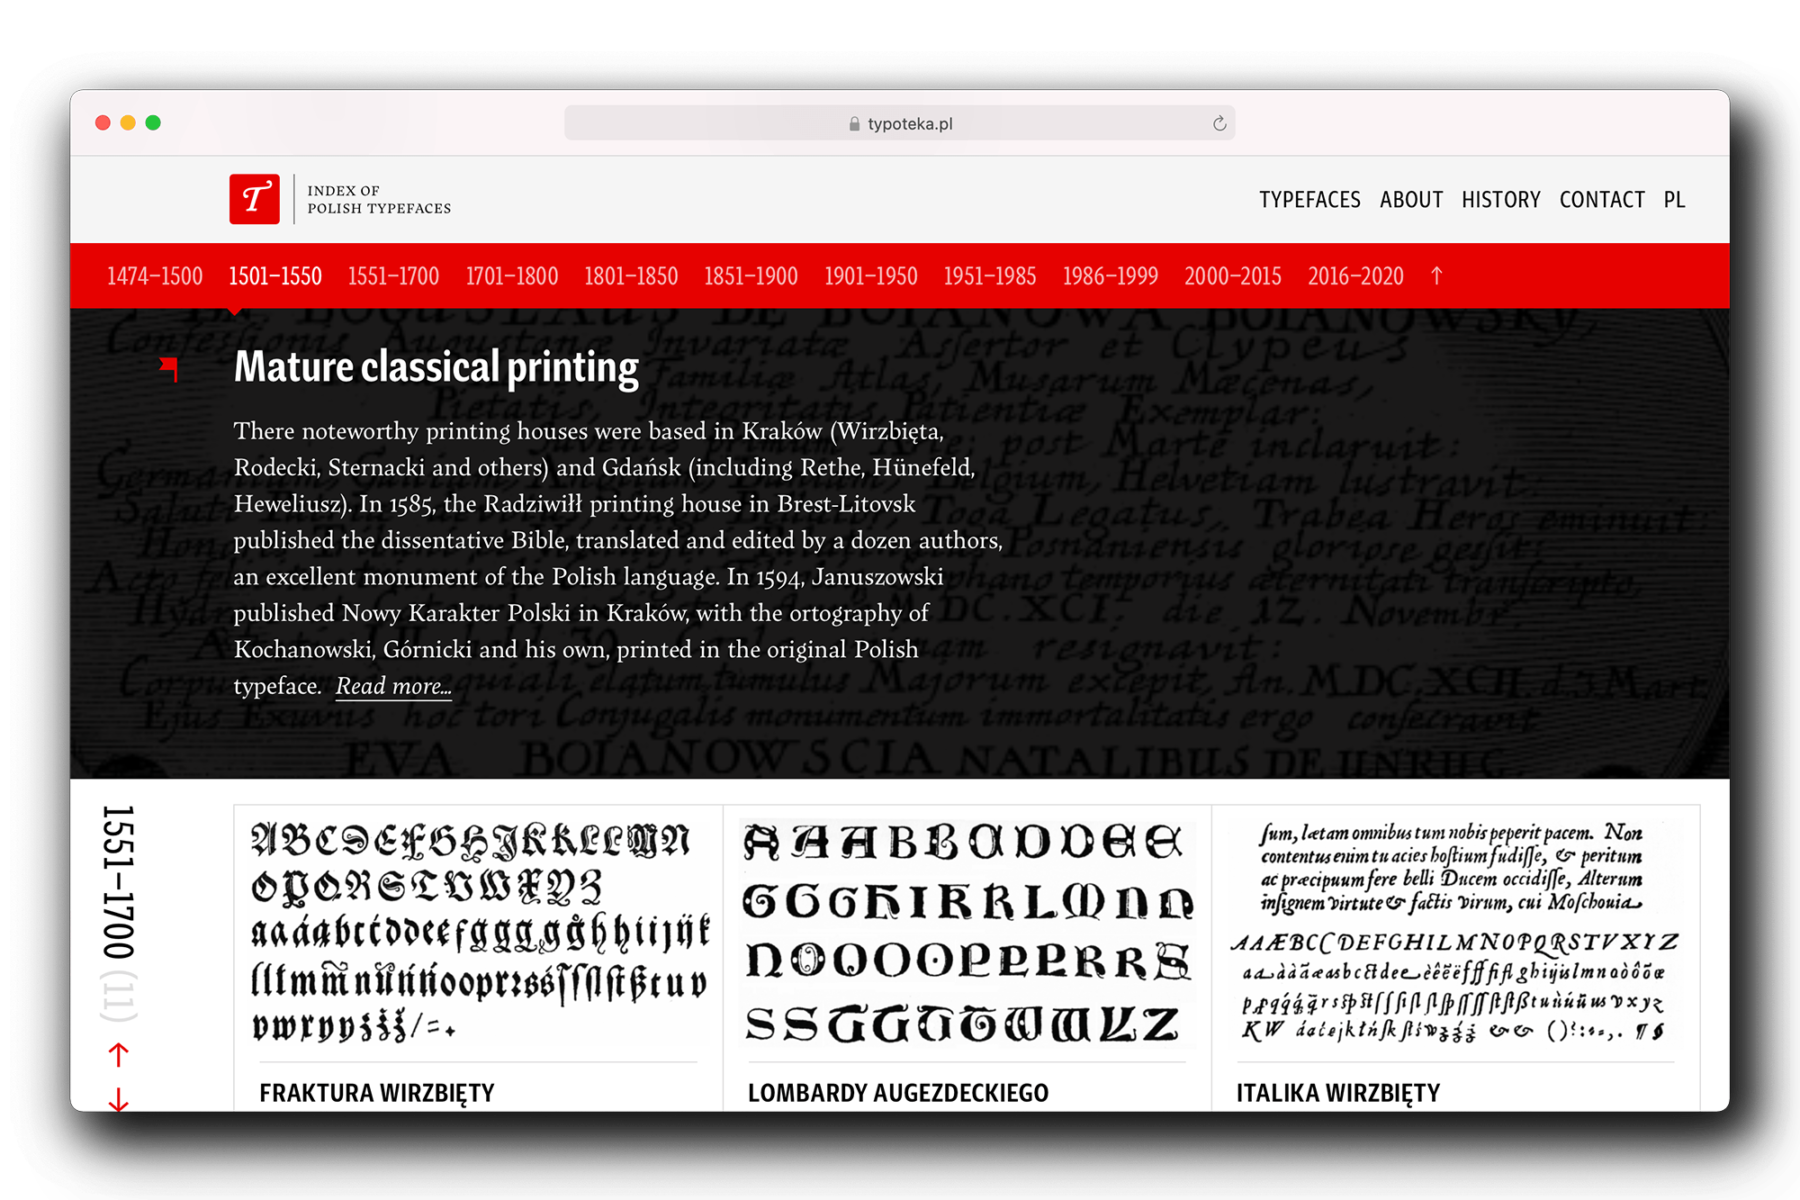
Task: Select the 1501–1550 period tab
Action: tap(275, 276)
